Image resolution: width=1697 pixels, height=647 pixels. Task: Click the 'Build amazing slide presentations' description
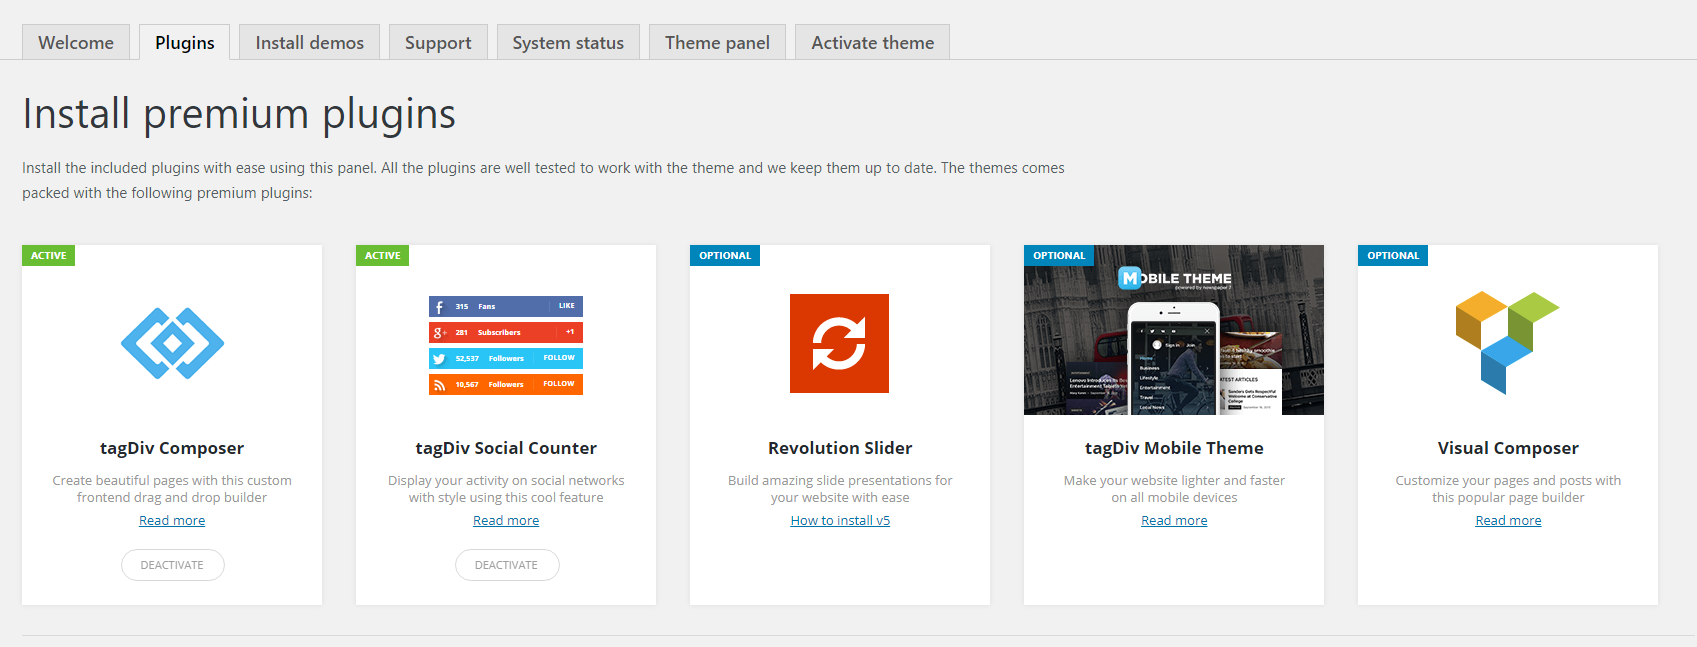[x=840, y=489]
